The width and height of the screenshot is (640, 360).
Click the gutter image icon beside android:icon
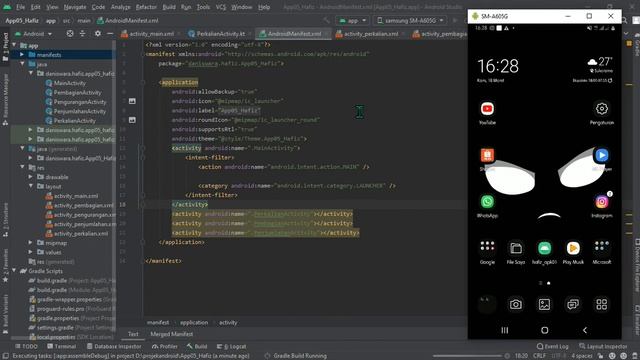(132, 101)
